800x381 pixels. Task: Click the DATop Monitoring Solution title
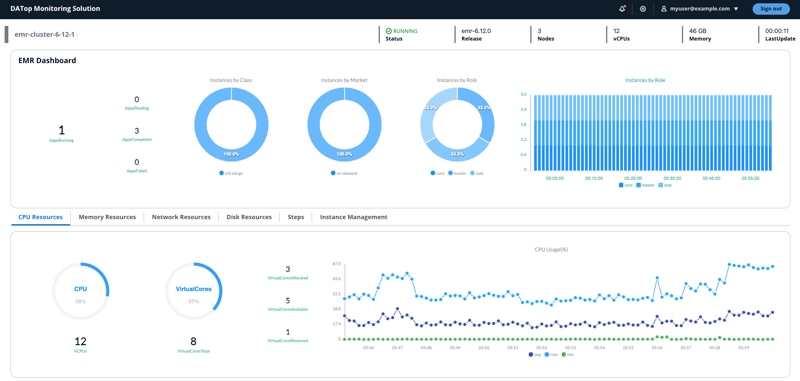tap(55, 9)
